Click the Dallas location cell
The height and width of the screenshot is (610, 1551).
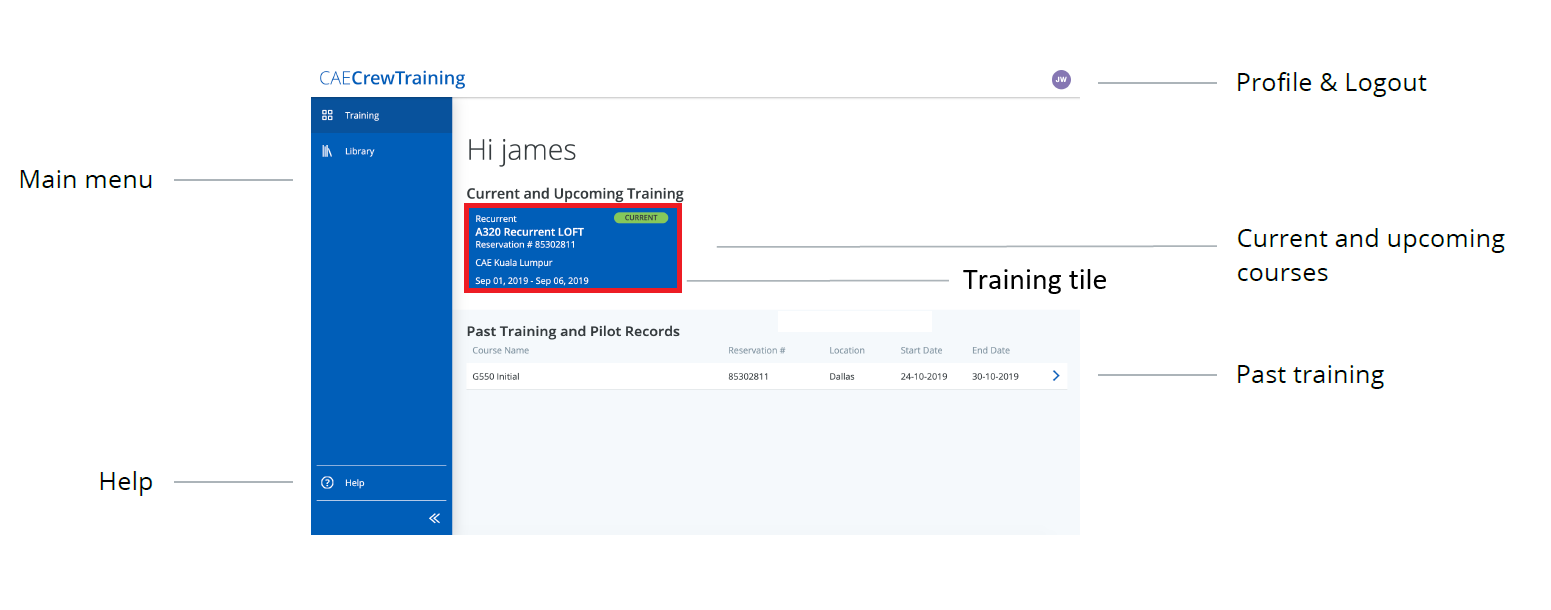[841, 377]
